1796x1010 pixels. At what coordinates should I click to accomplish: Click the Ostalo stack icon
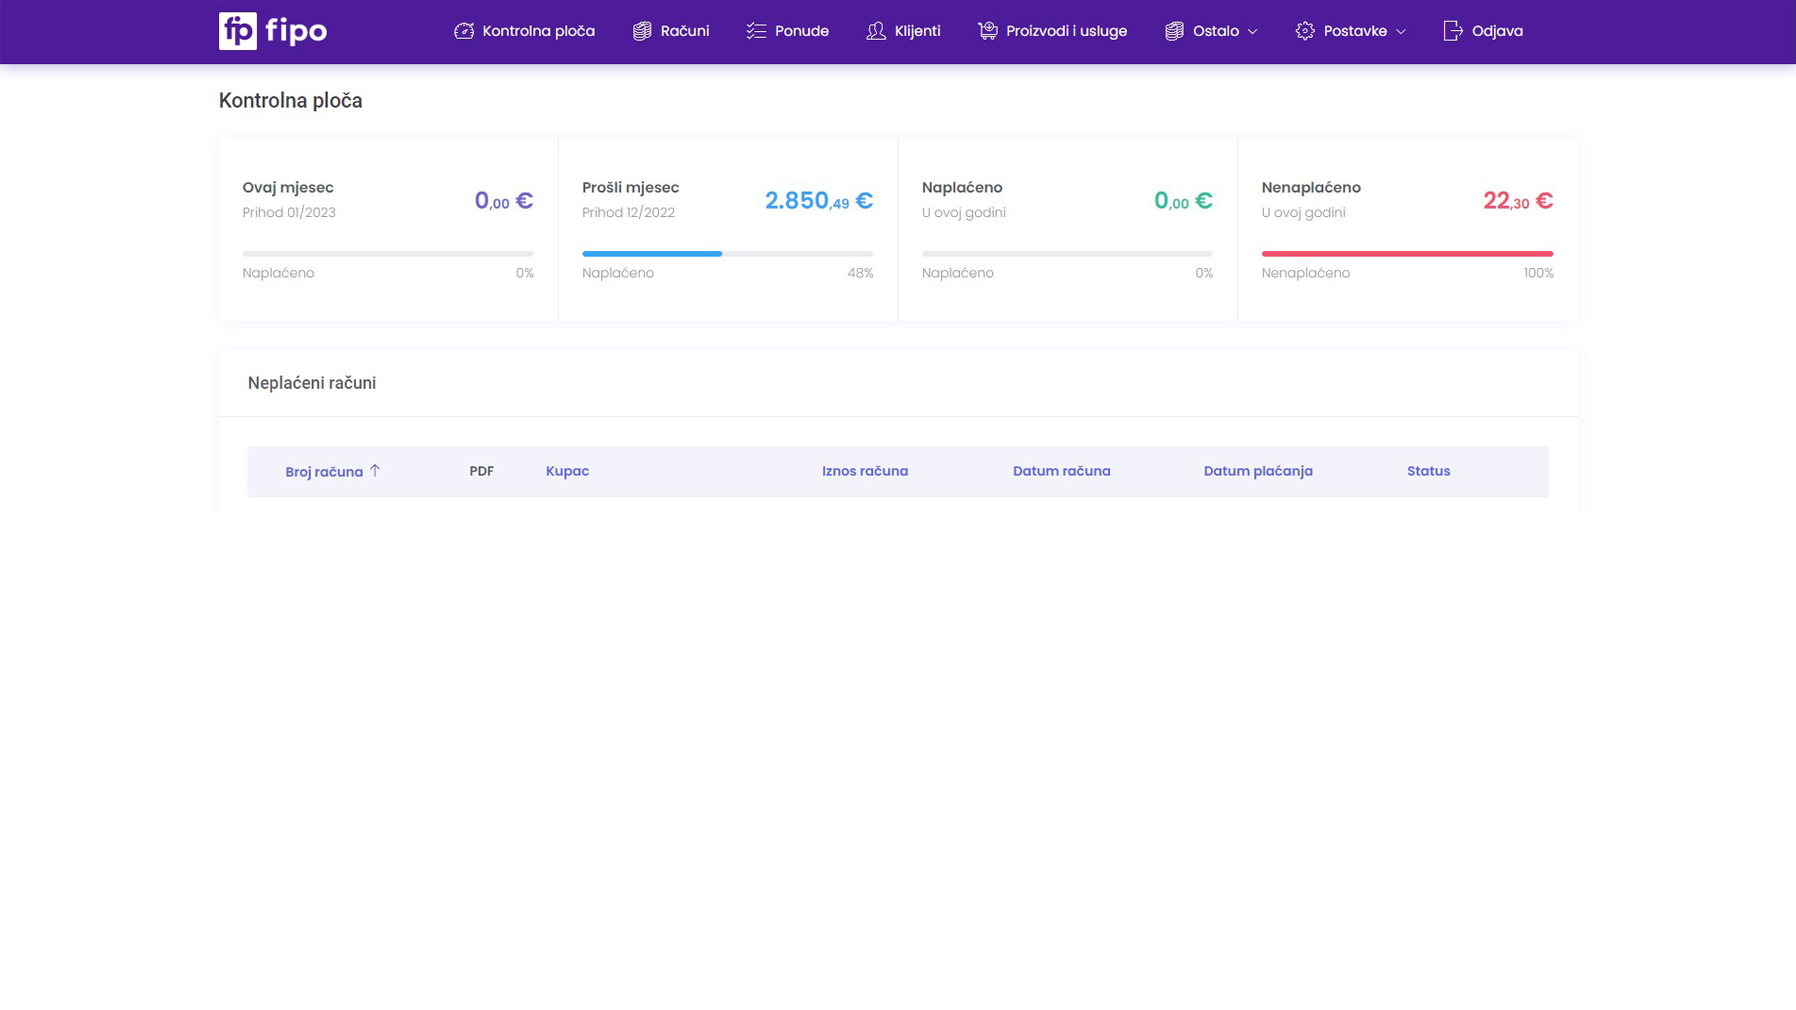click(1174, 31)
